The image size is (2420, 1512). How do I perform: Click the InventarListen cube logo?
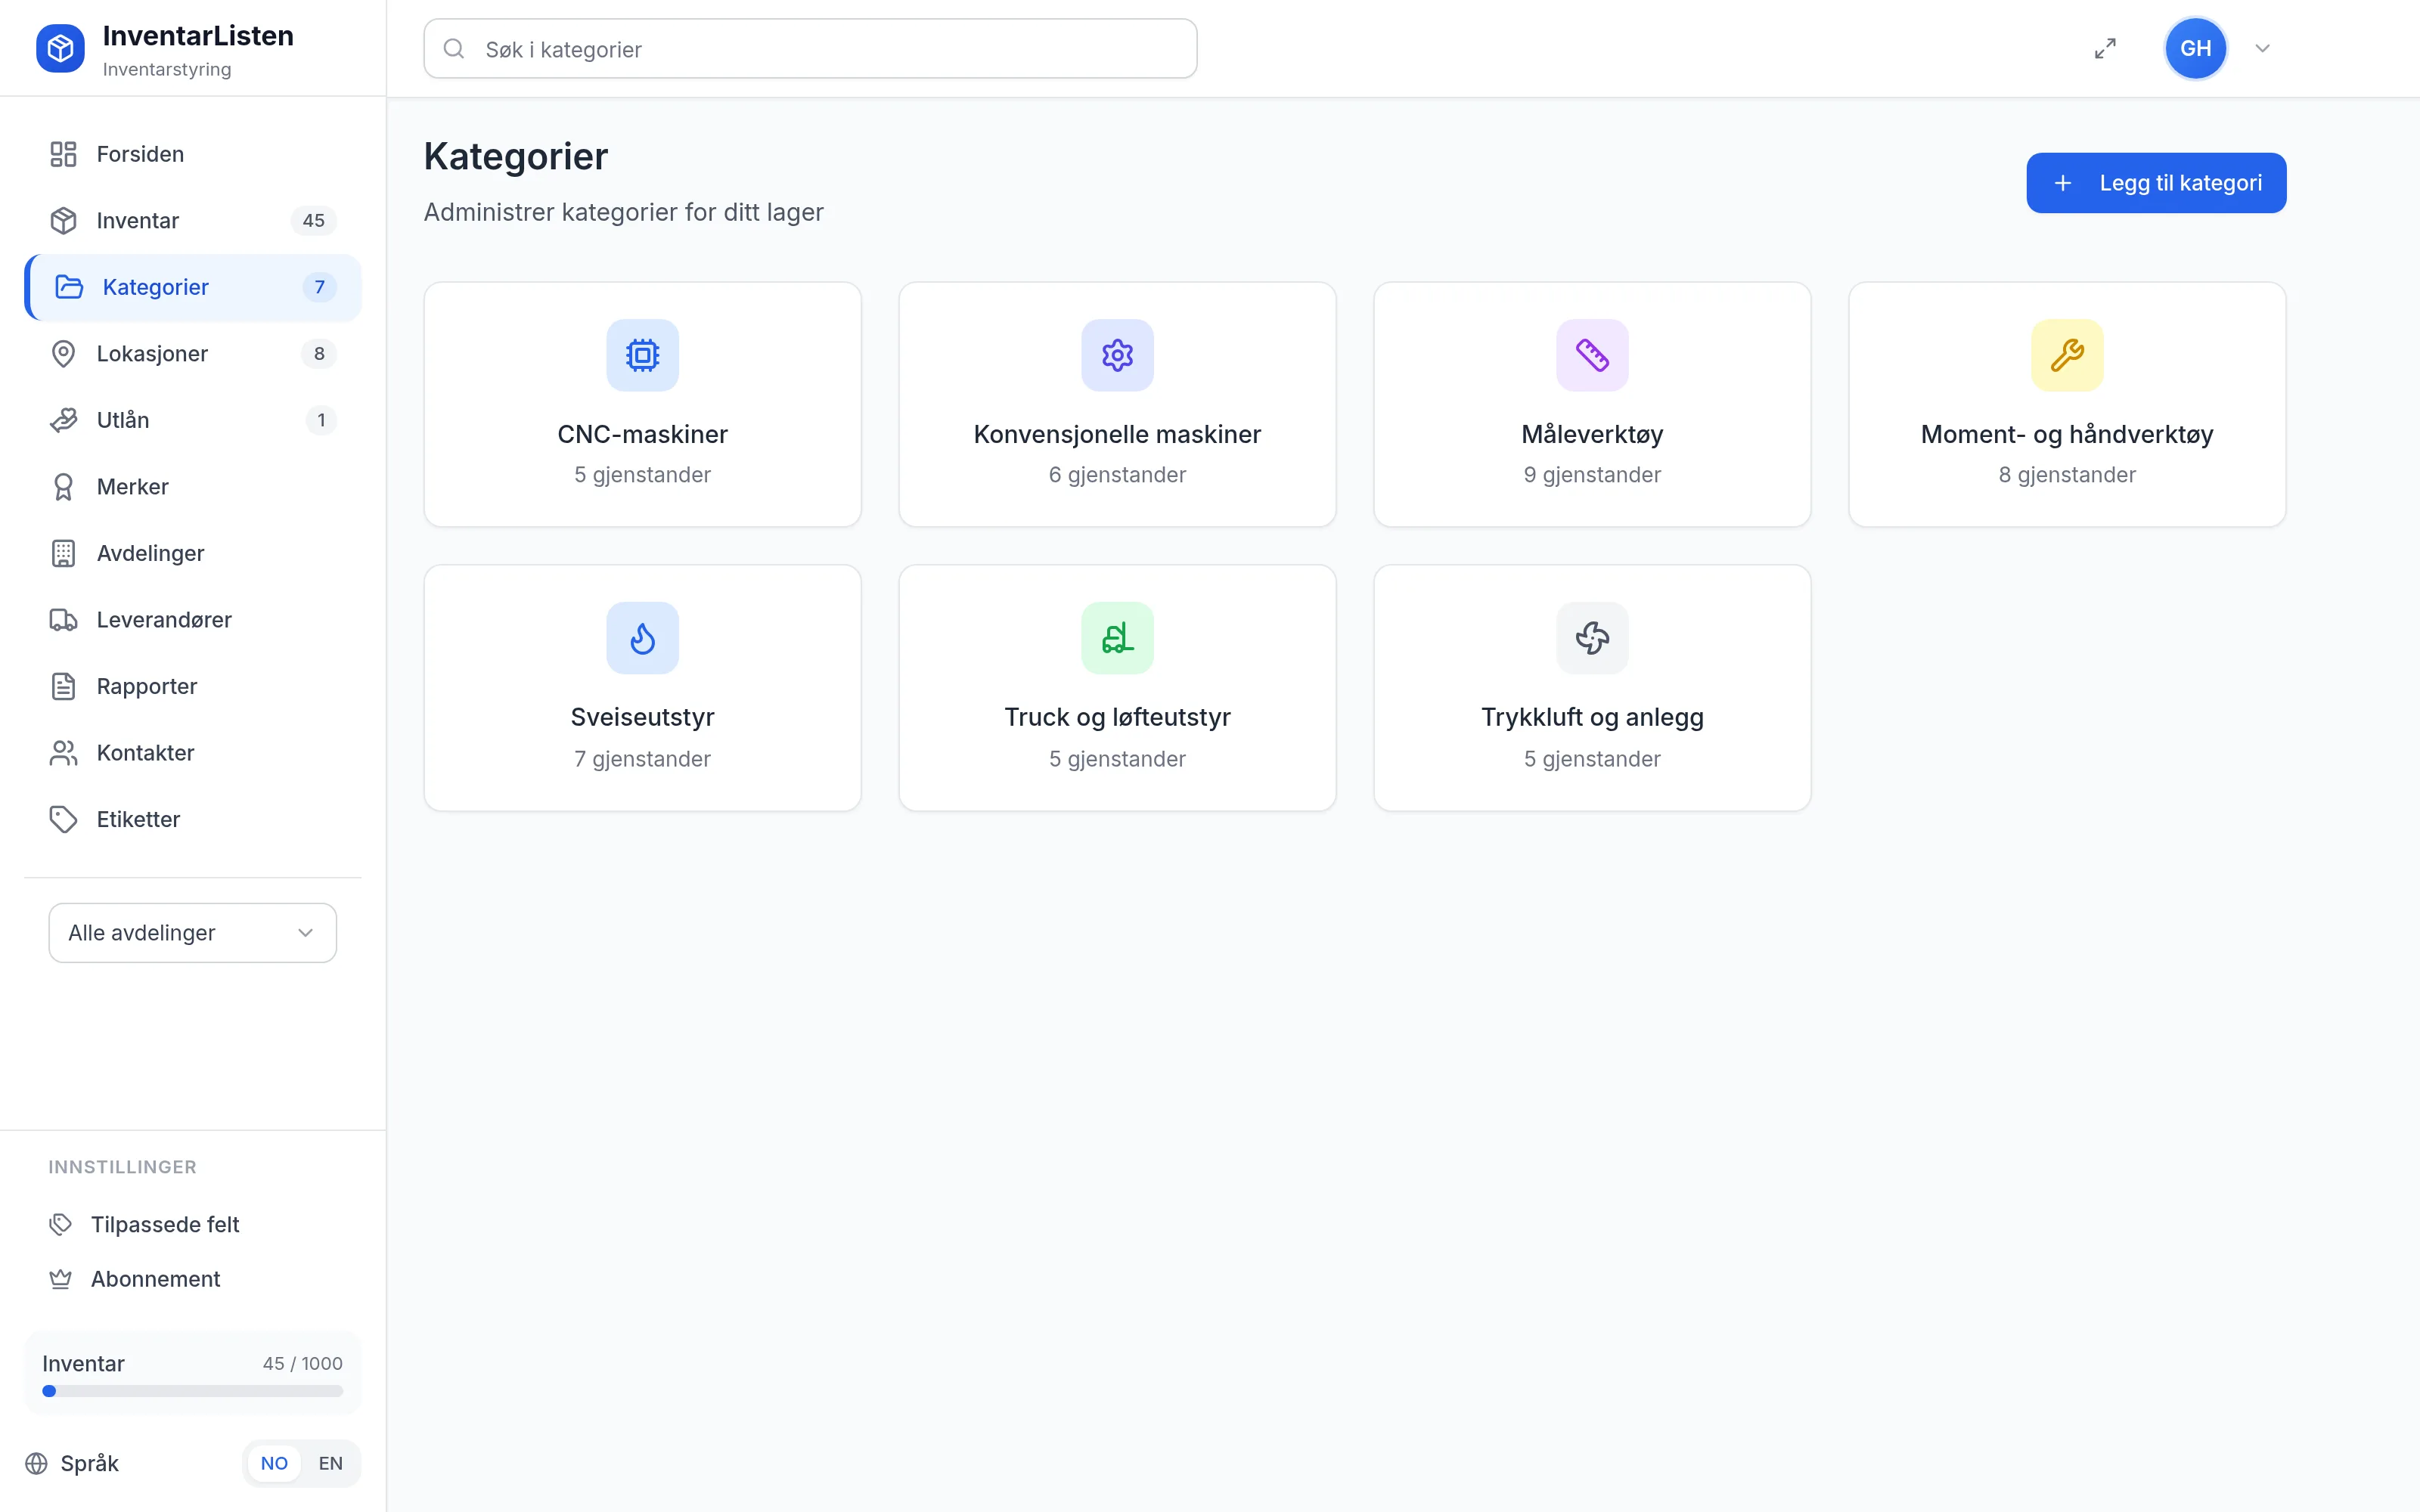[60, 48]
